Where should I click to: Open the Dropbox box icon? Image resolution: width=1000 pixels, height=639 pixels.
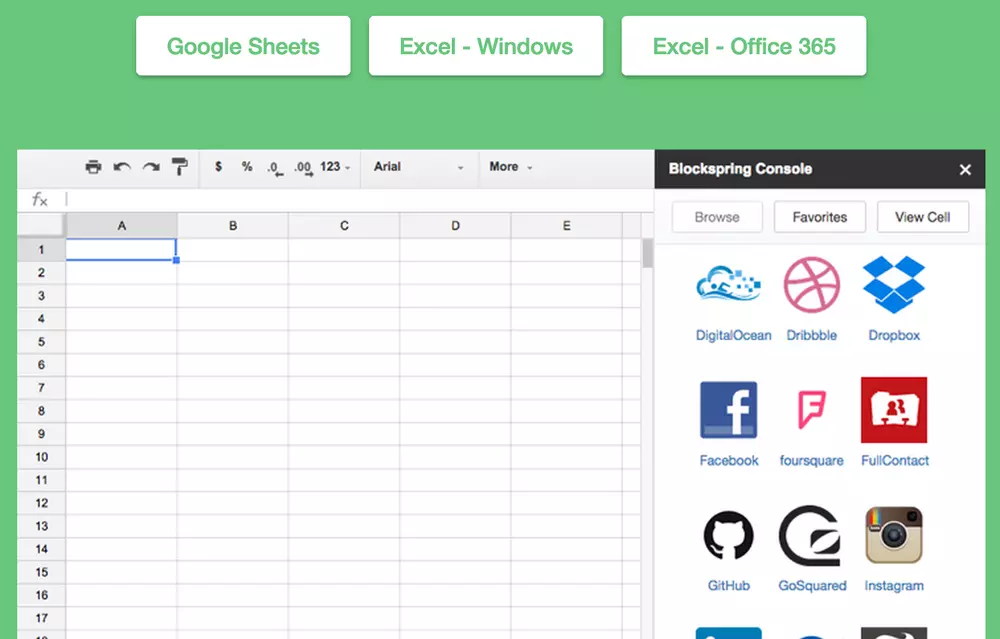click(x=893, y=284)
